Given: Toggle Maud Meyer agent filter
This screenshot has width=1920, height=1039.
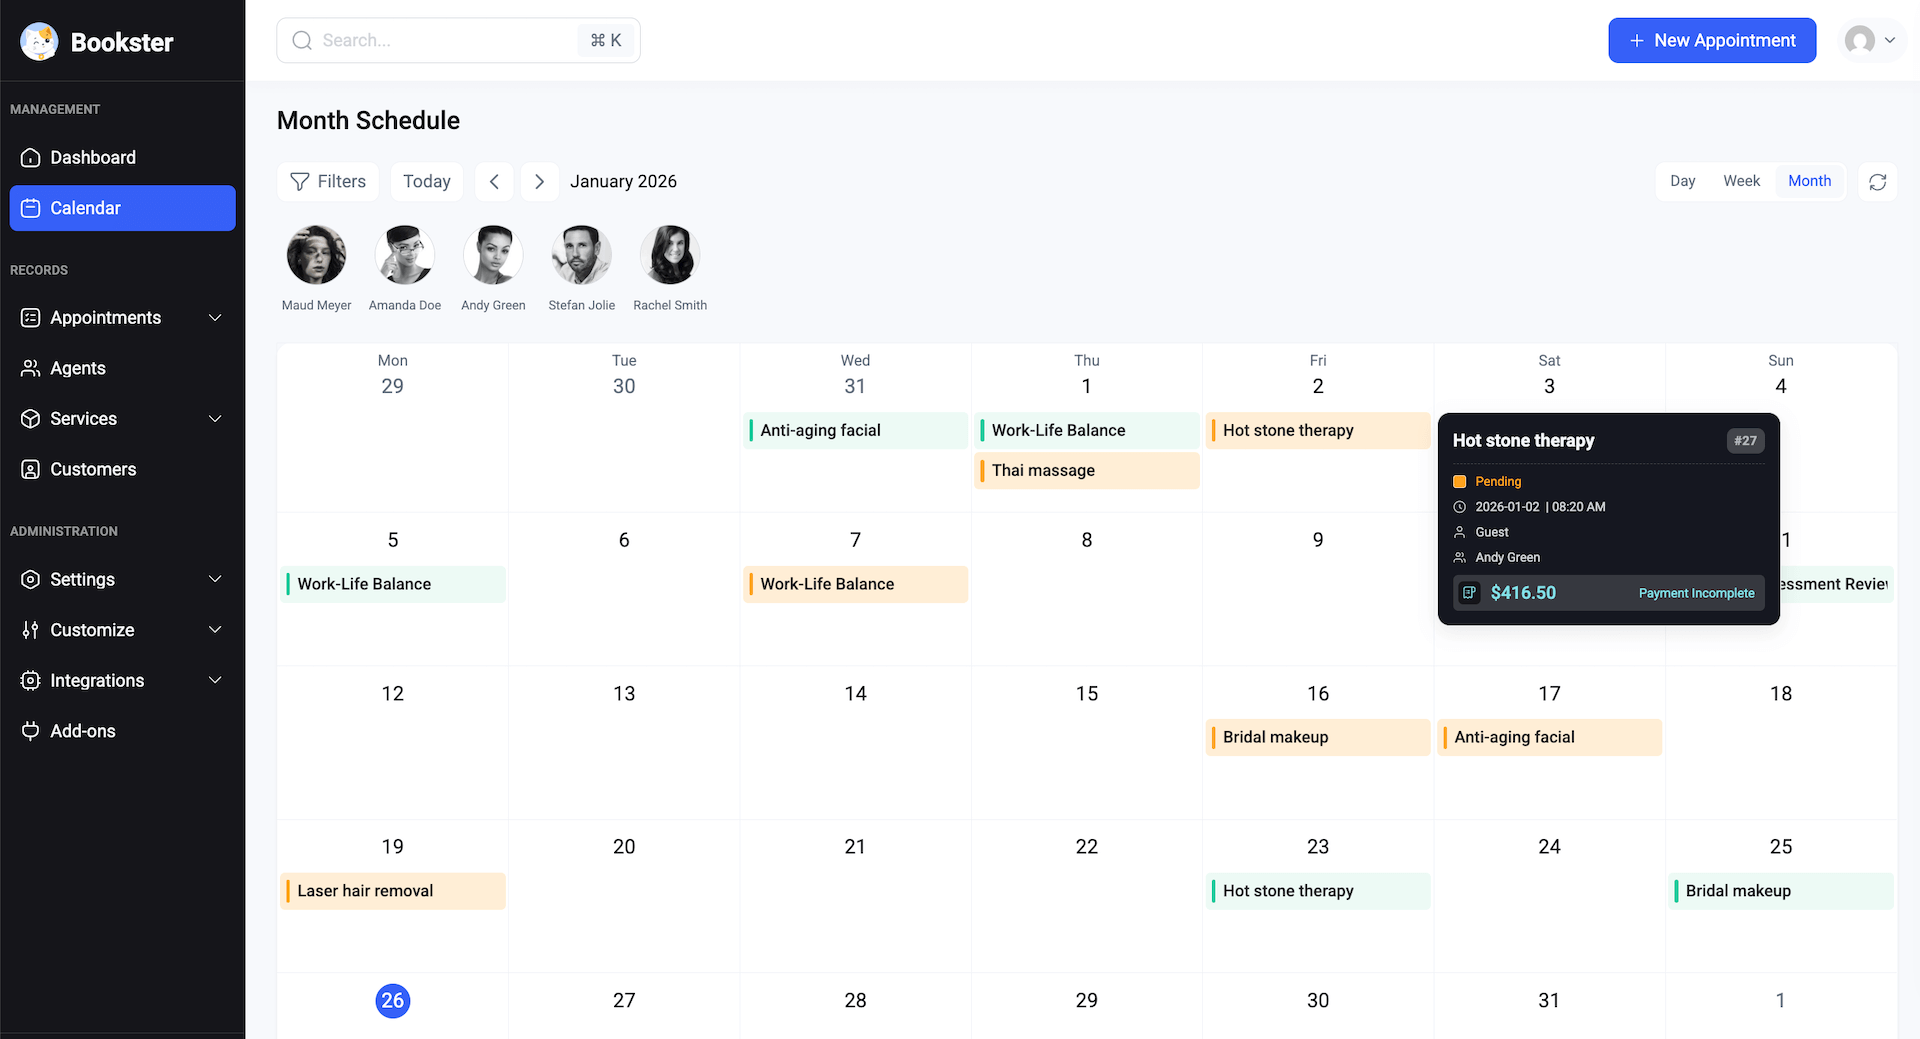Looking at the screenshot, I should coord(316,256).
